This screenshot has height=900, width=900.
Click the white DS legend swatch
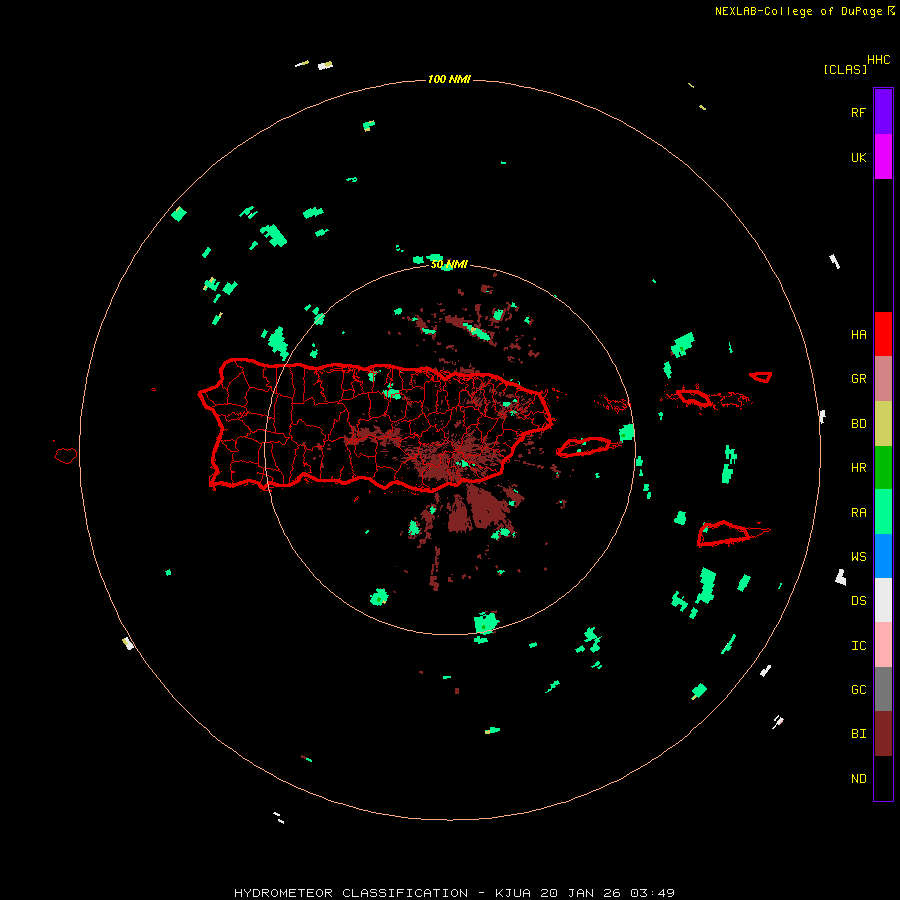(x=883, y=600)
